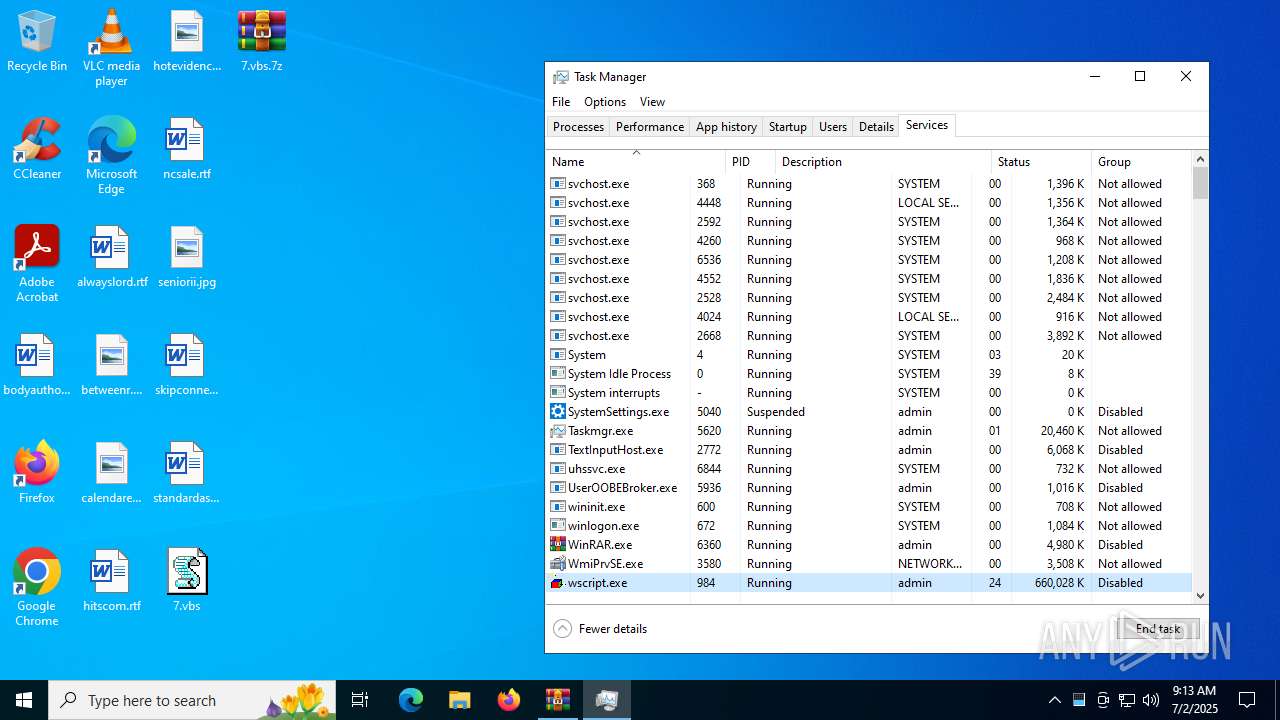Sort by the Status column header
Image resolution: width=1280 pixels, height=720 pixels.
coord(1041,161)
